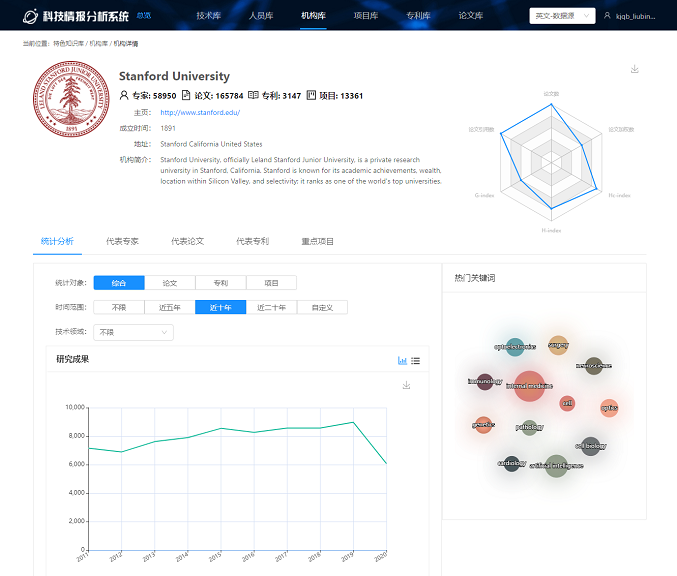Image resolution: width=677 pixels, height=576 pixels.
Task: Click the genetics keyword bubble
Action: tap(483, 425)
